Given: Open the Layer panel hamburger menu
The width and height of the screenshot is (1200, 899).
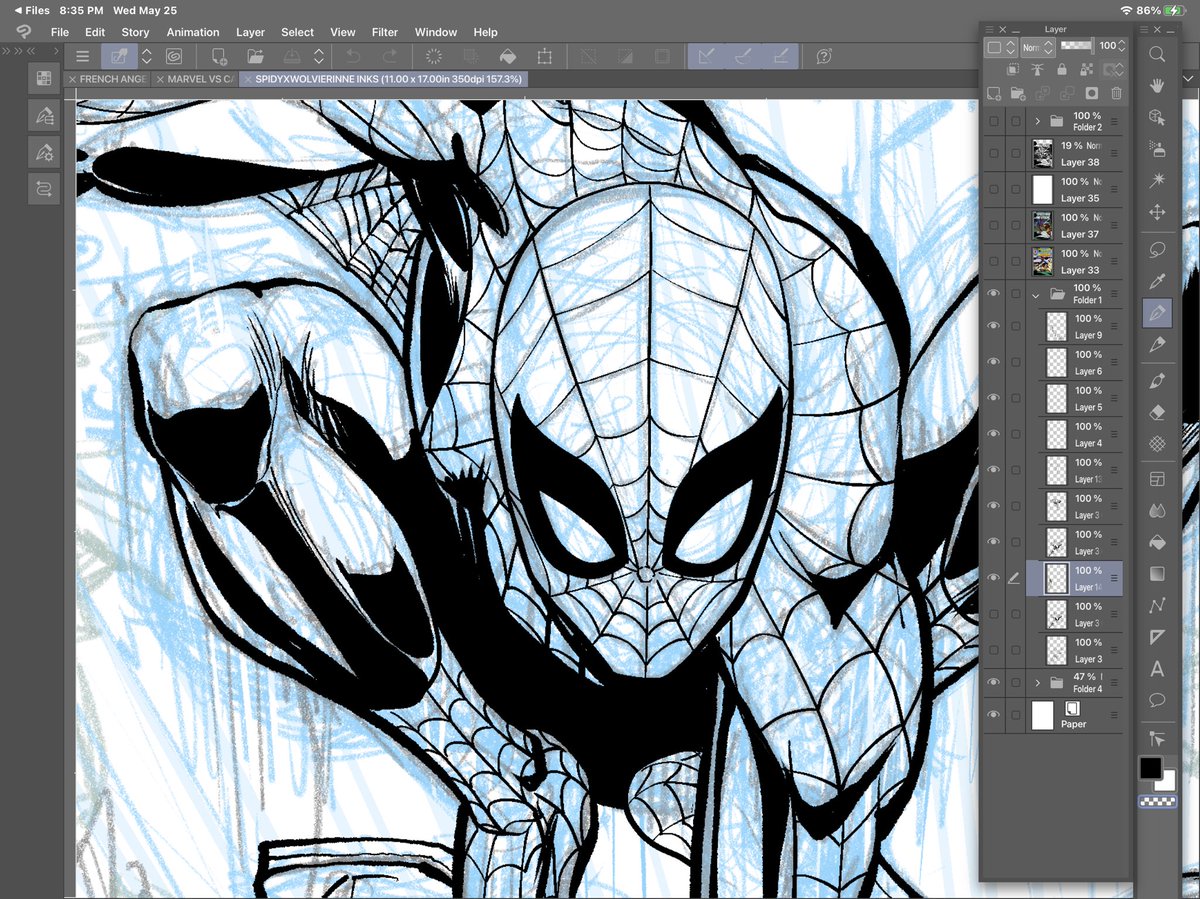Looking at the screenshot, I should (x=992, y=30).
